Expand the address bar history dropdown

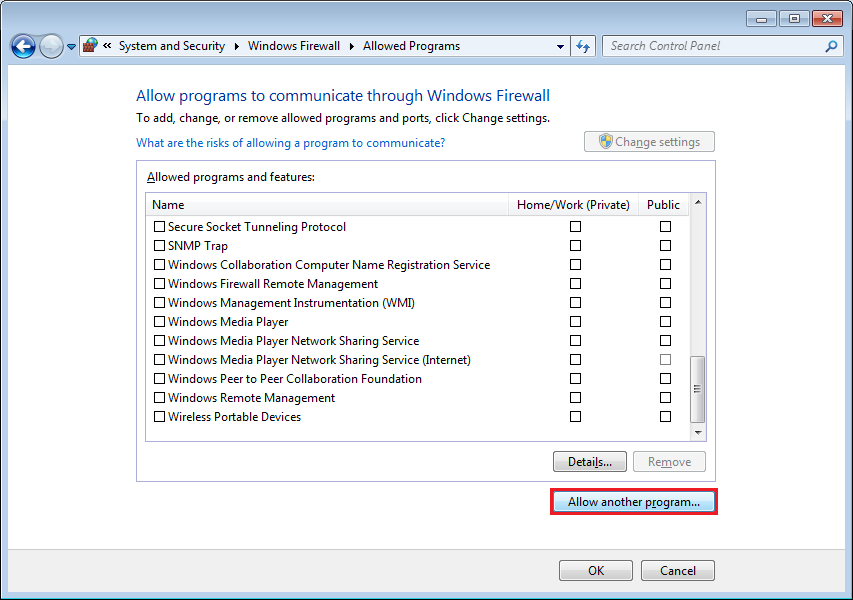pyautogui.click(x=560, y=46)
